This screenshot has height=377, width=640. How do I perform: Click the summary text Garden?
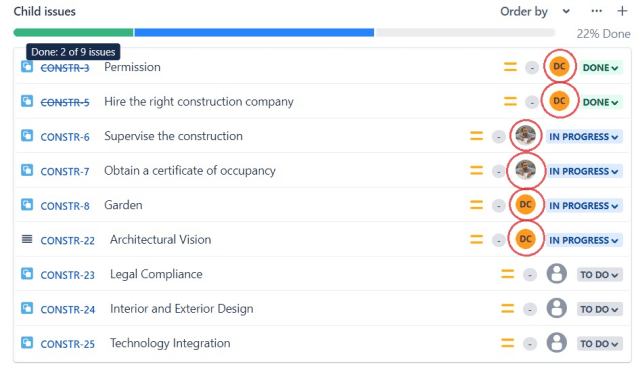[x=123, y=205]
